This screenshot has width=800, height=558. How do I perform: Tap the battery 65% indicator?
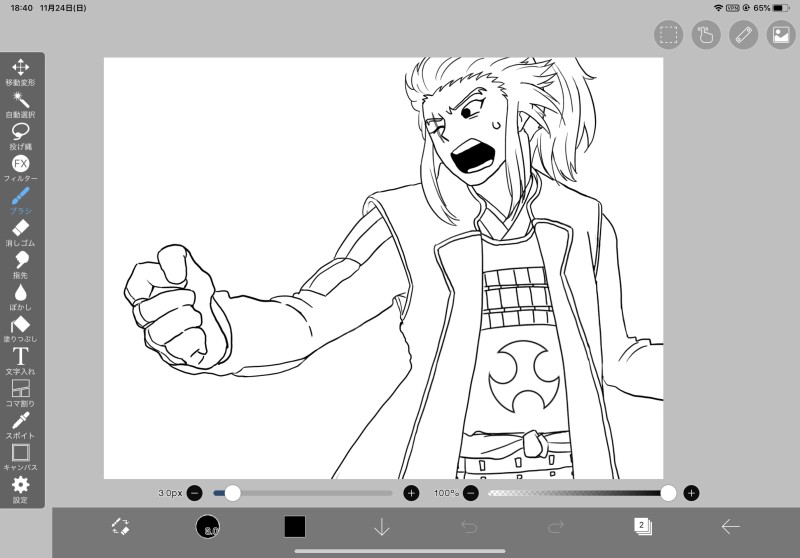pos(771,8)
